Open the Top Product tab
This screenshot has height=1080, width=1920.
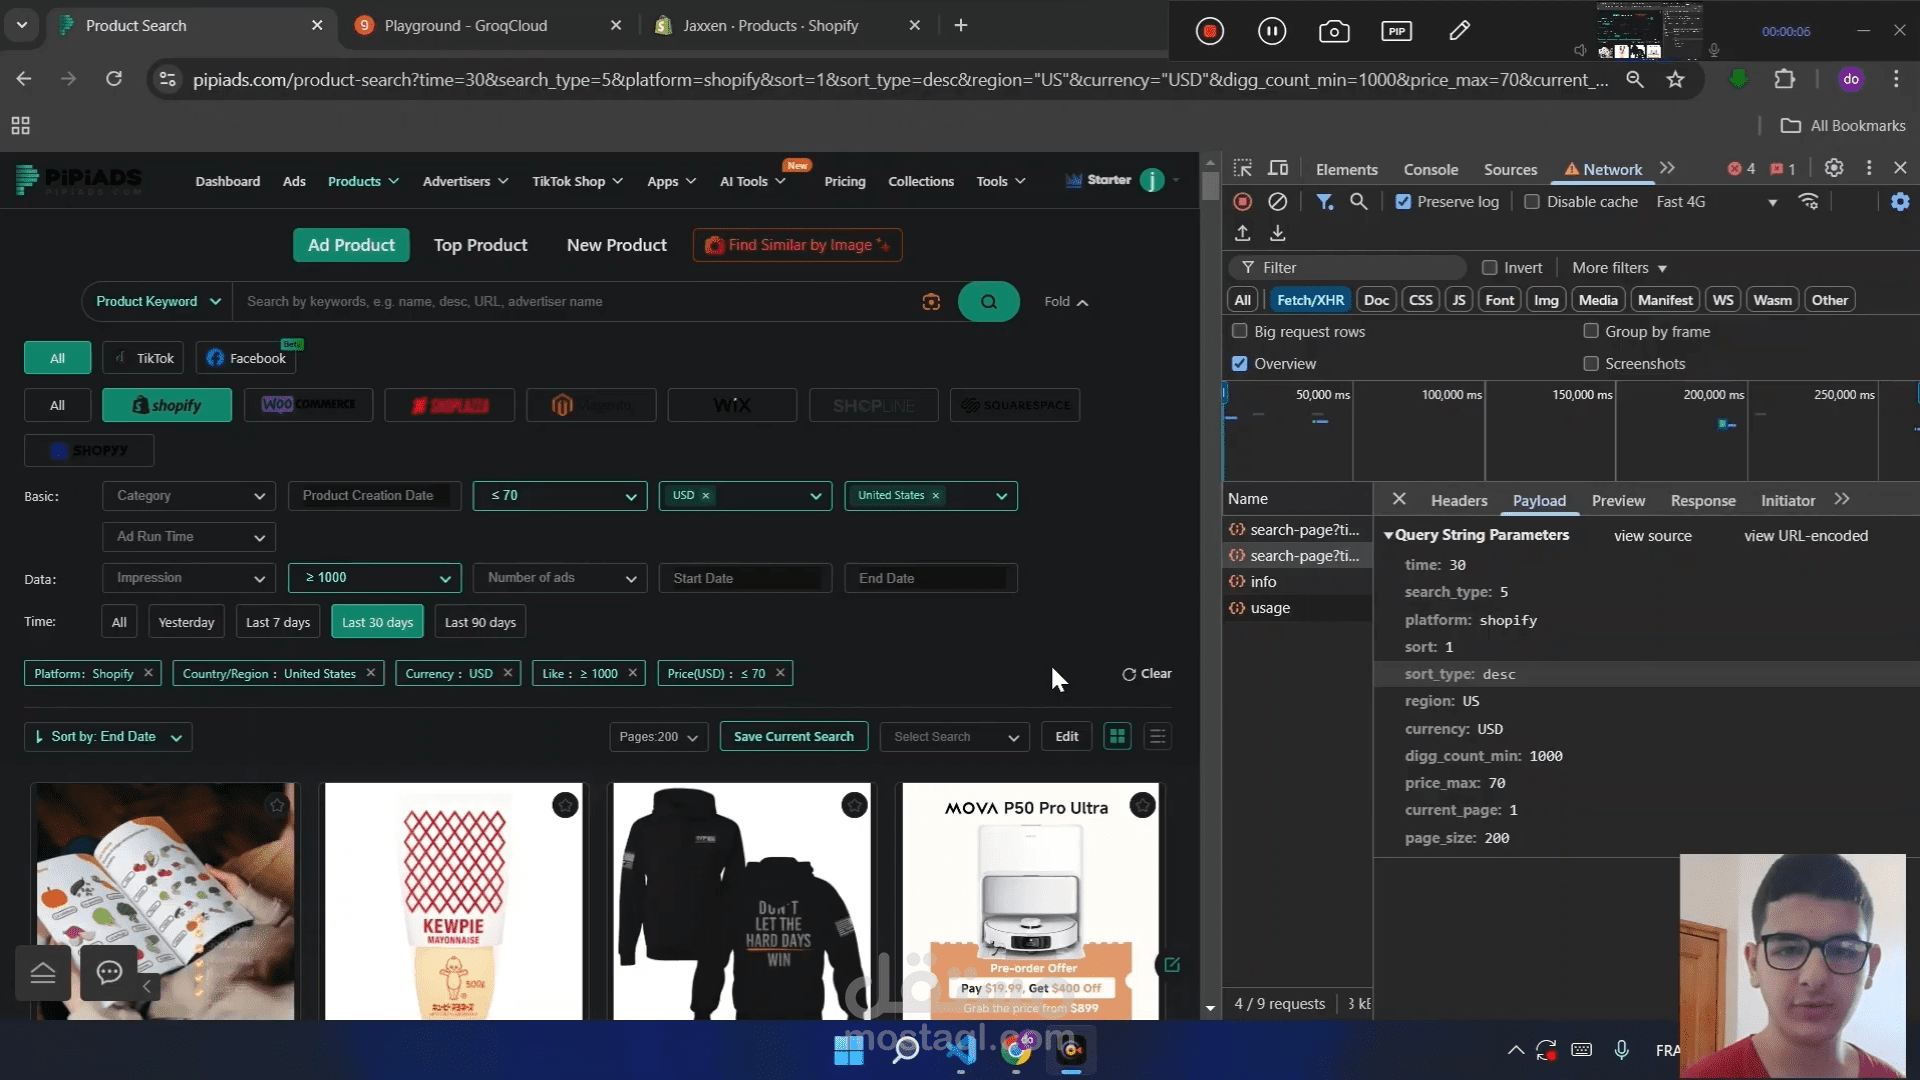point(480,245)
